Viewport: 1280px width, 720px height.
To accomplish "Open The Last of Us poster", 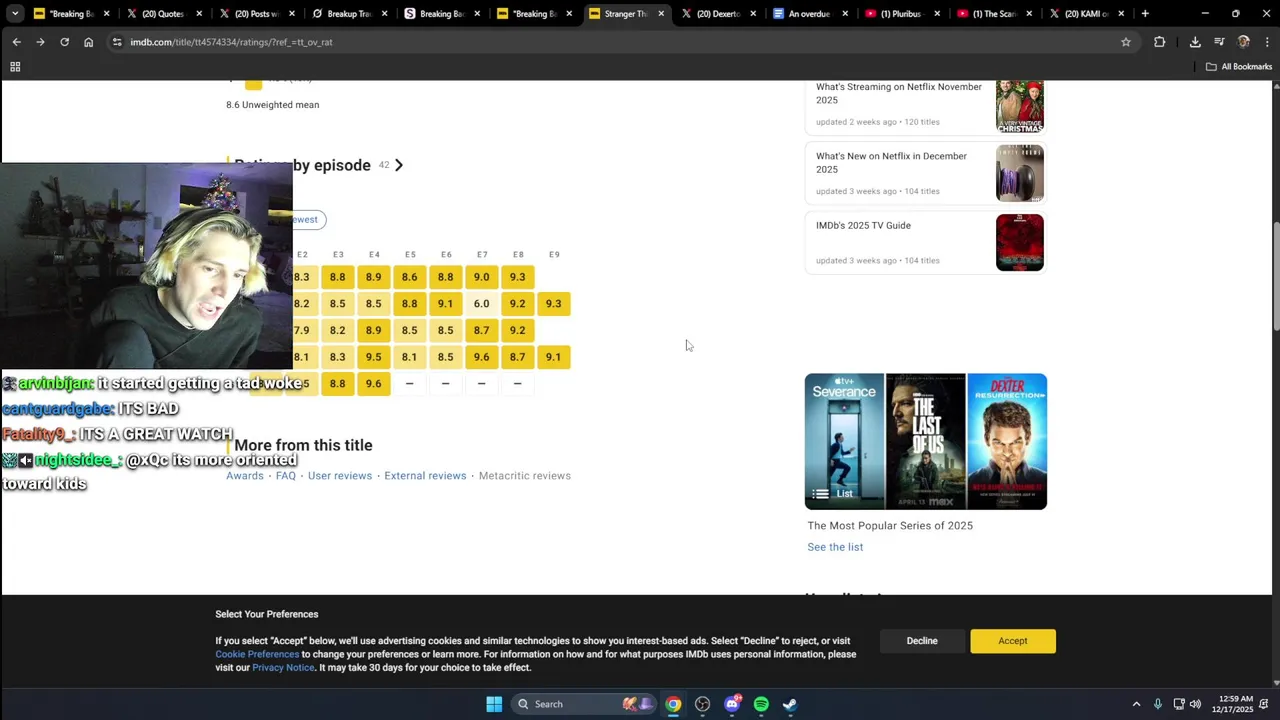I will click(926, 441).
